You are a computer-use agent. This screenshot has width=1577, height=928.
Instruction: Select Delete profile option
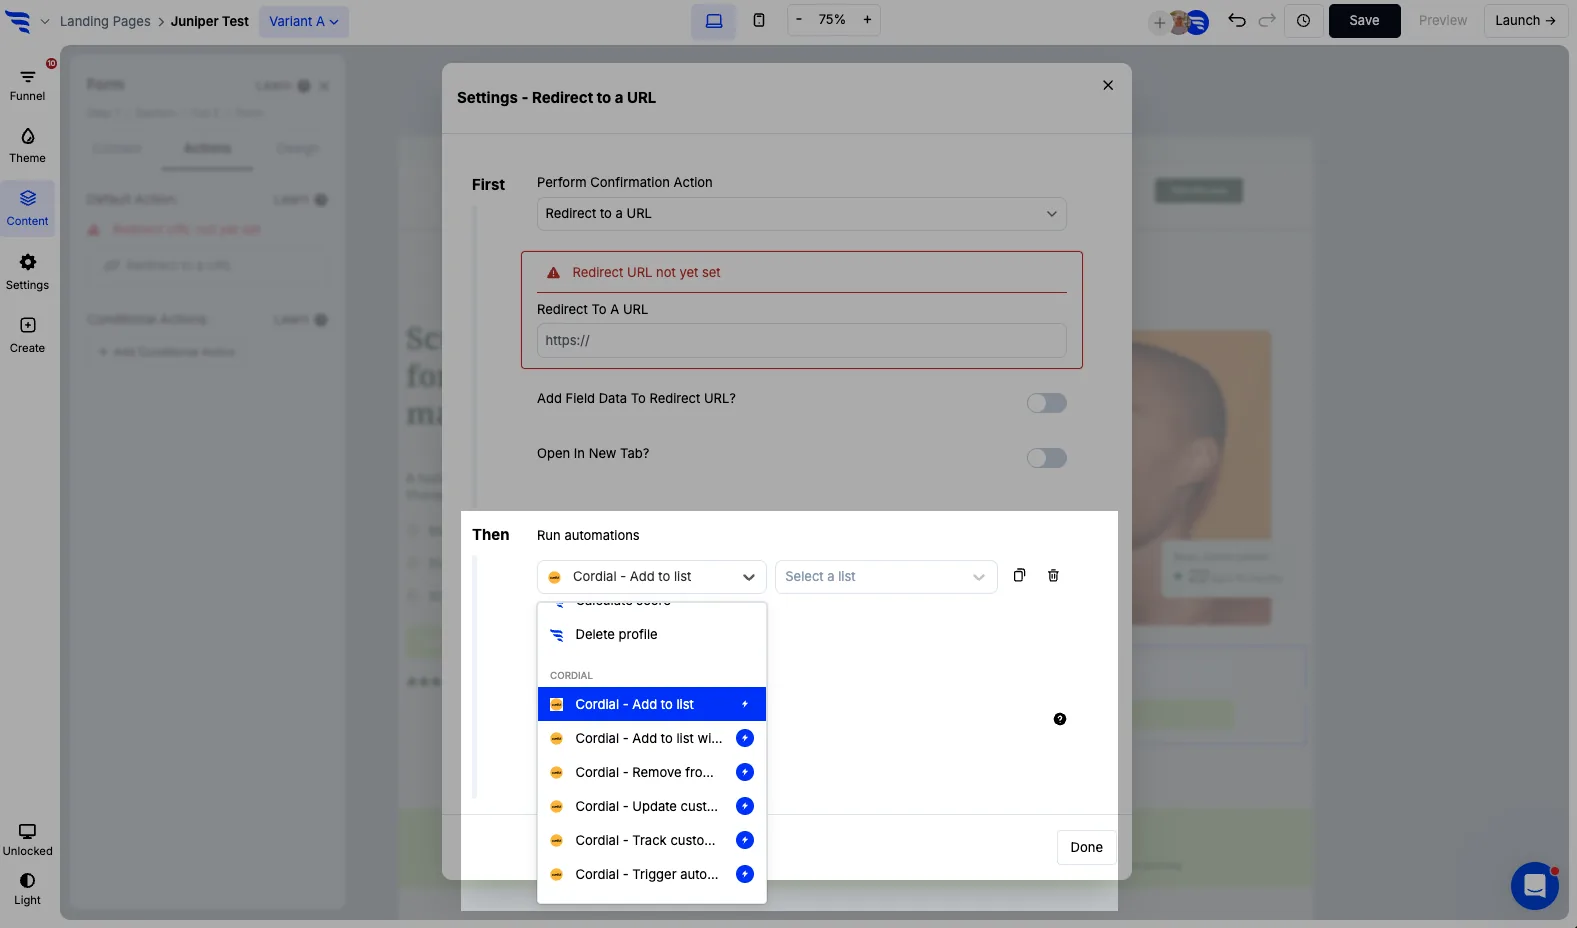coord(652,634)
